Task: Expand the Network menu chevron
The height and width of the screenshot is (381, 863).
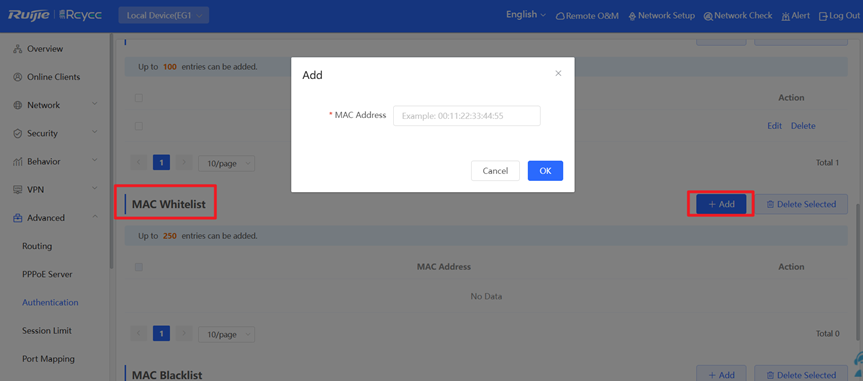Action: point(95,105)
